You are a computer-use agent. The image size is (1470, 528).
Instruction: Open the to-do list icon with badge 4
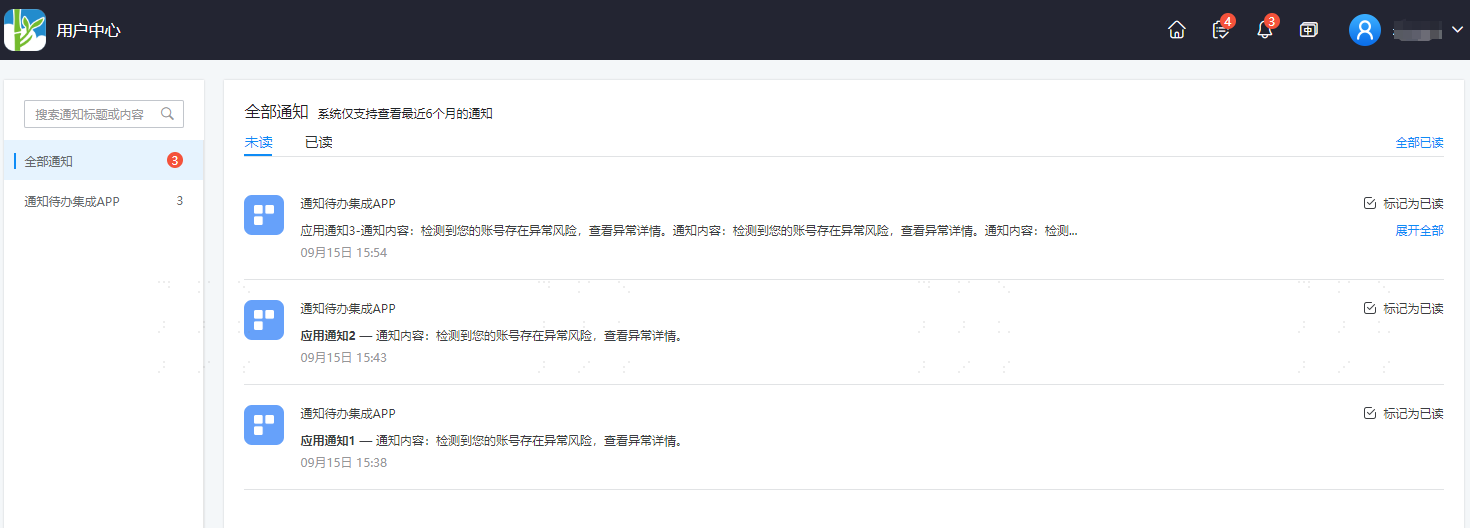1221,30
